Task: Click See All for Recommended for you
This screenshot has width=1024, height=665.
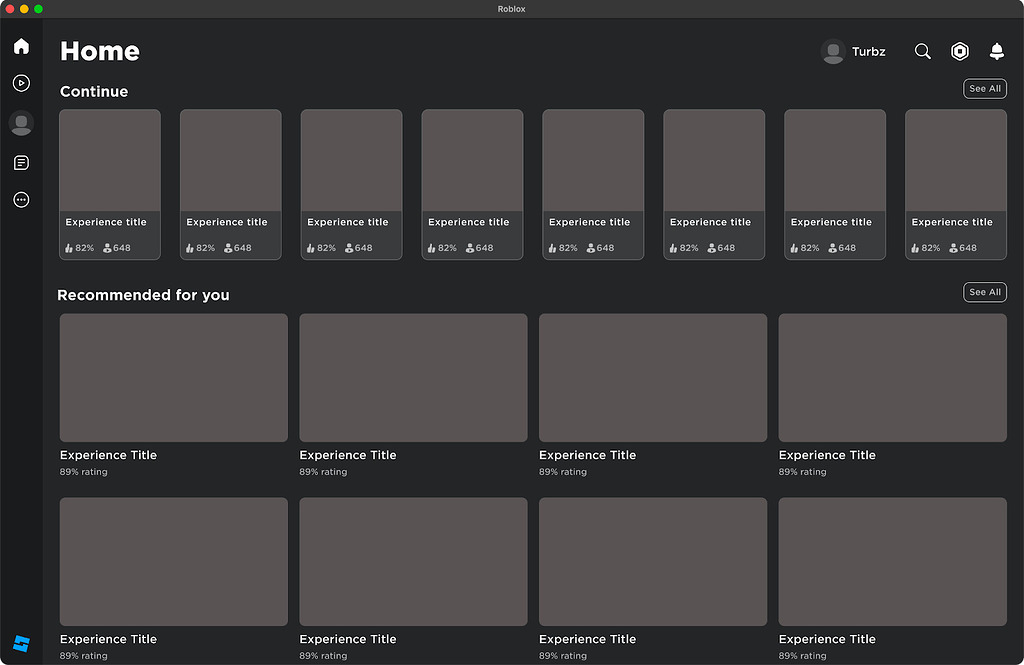Action: pyautogui.click(x=984, y=292)
